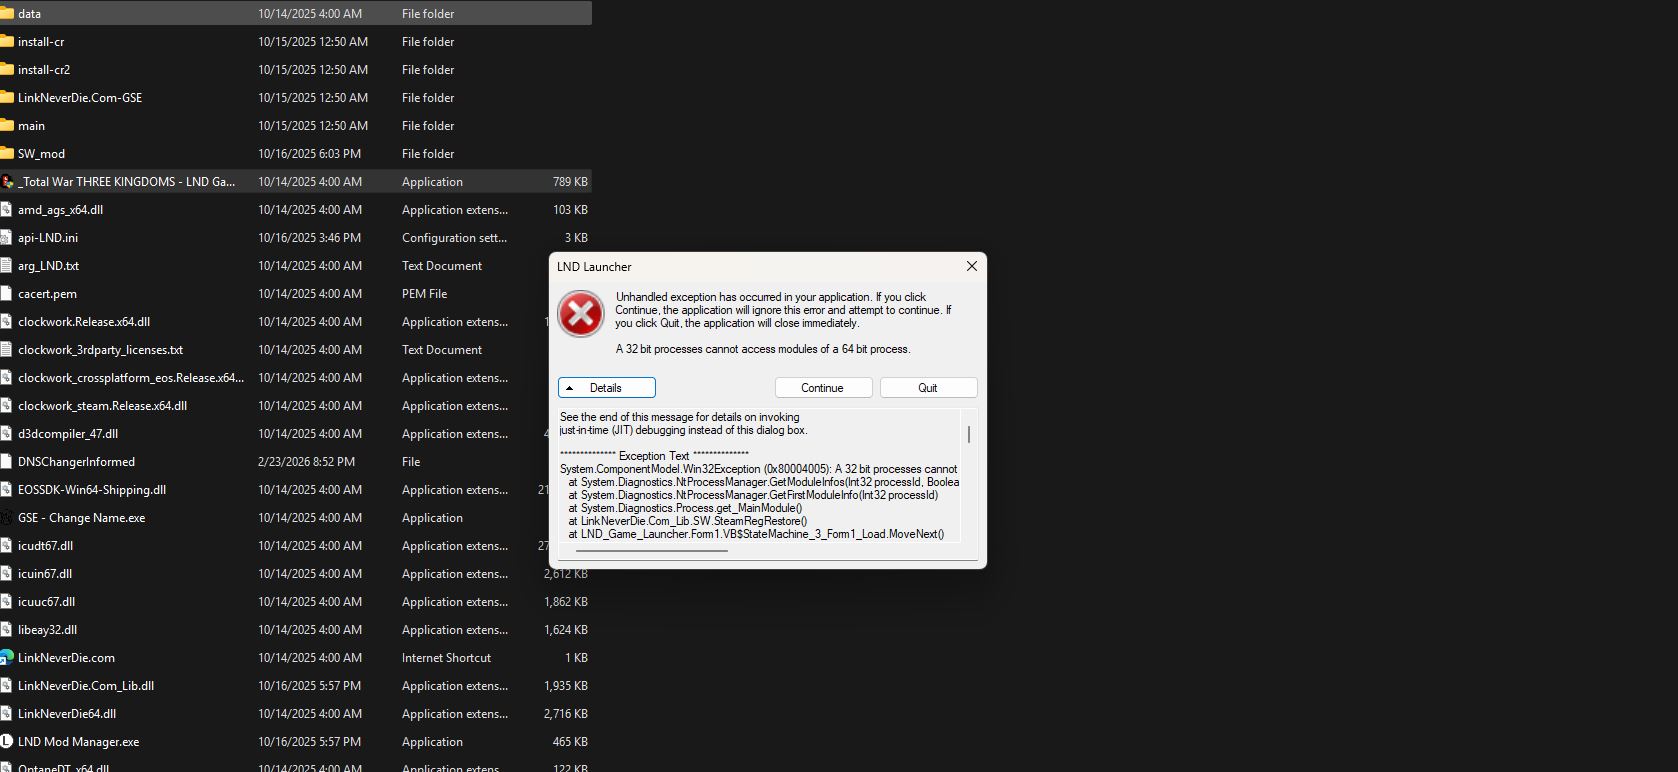Select the arg_LND.txt text document
Image resolution: width=1678 pixels, height=772 pixels.
click(x=48, y=266)
